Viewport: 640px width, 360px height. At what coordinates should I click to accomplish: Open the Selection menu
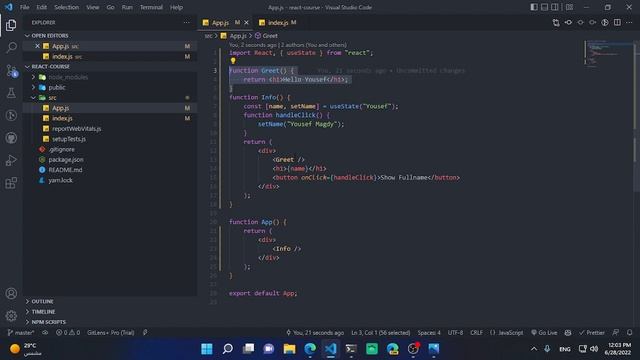click(67, 7)
